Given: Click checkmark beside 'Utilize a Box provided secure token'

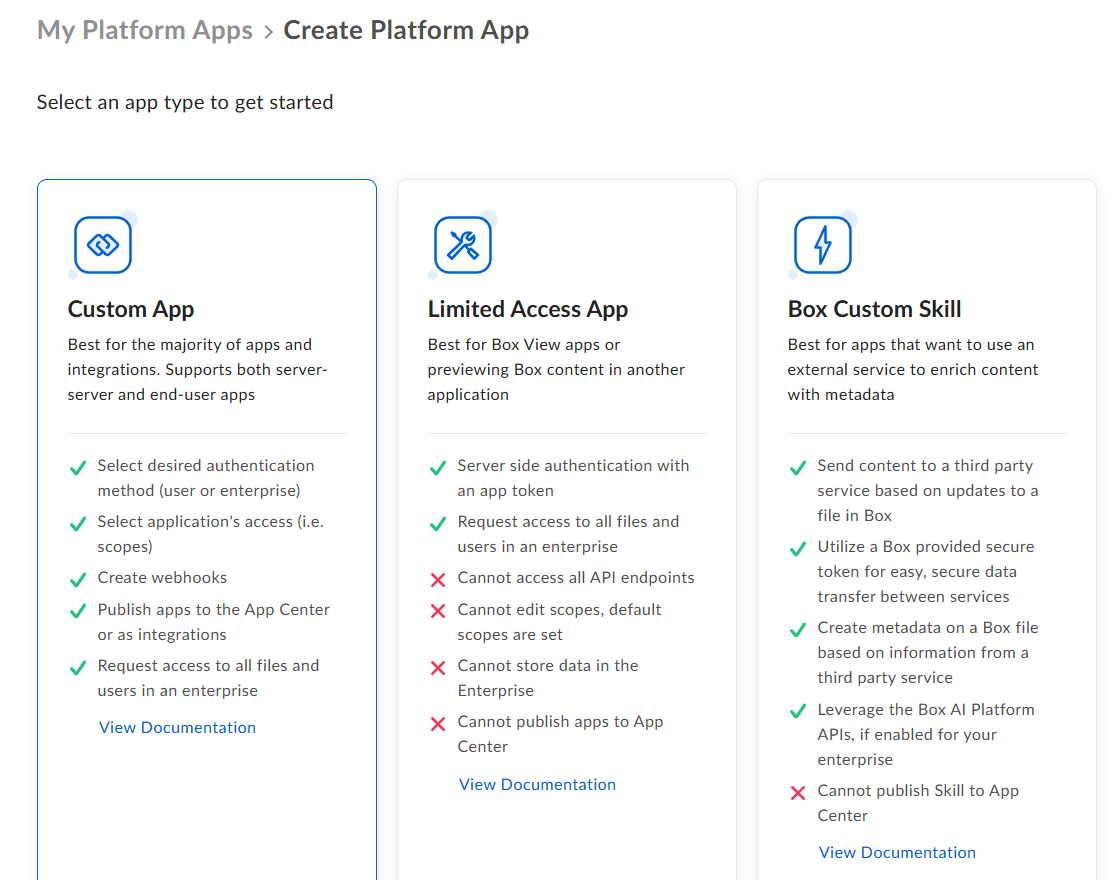Looking at the screenshot, I should pos(799,549).
